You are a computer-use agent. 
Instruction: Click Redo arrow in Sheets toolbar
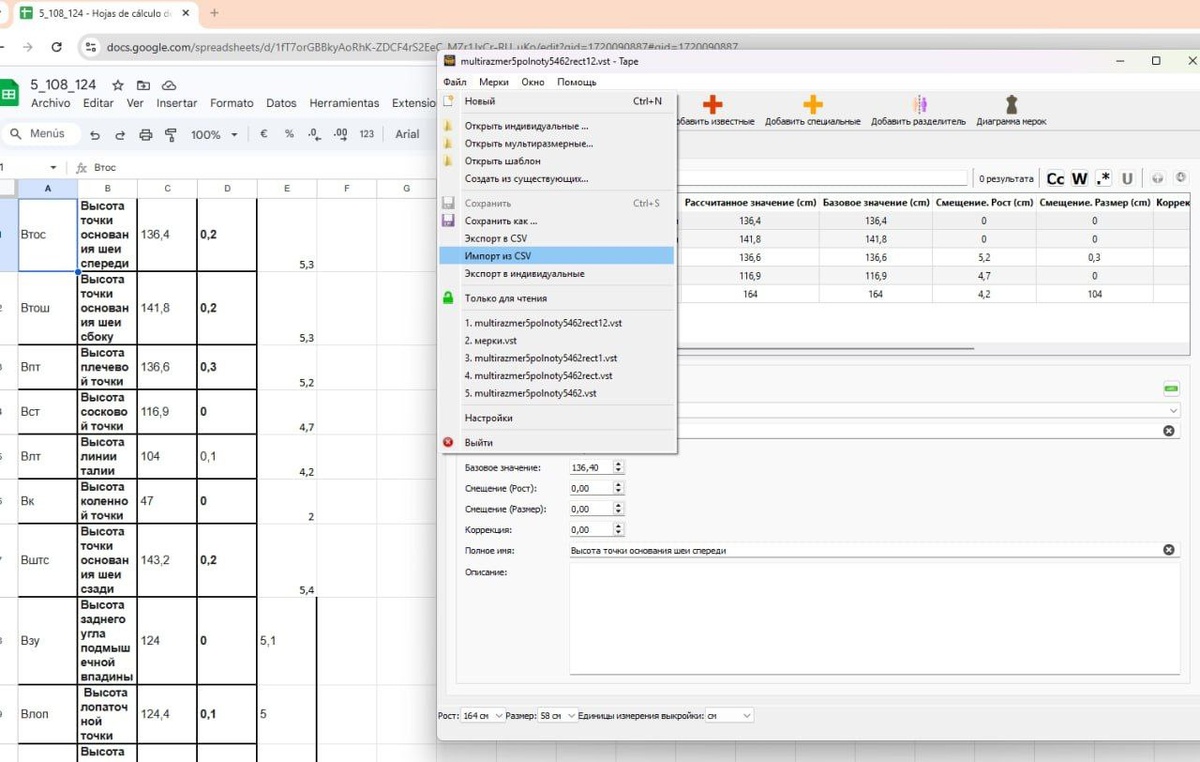[120, 135]
